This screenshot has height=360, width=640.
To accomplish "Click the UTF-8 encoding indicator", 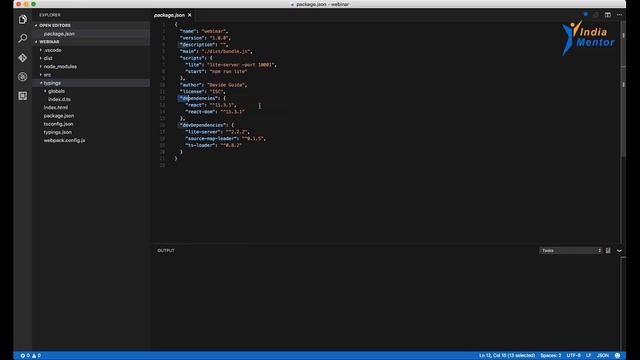I will 573,356.
